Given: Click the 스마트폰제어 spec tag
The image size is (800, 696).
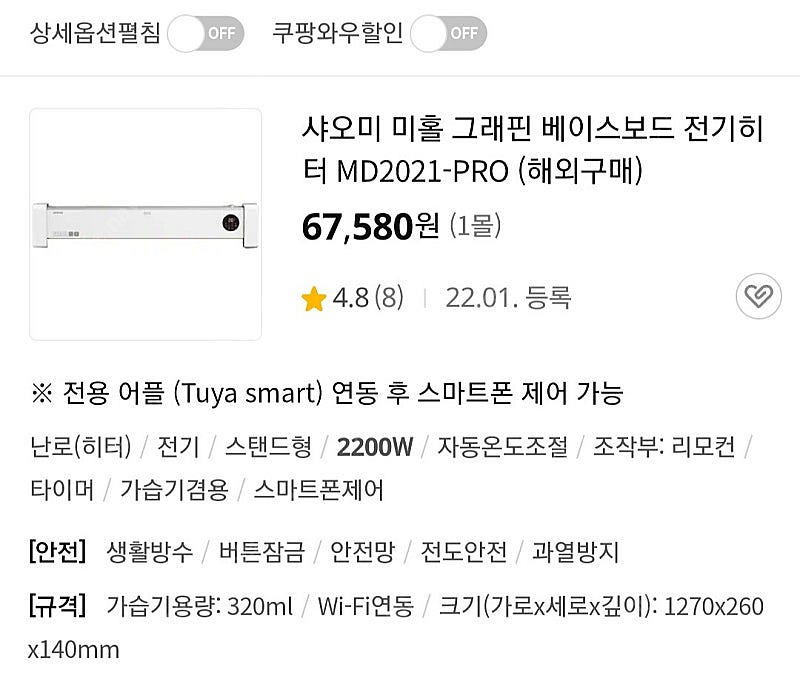Looking at the screenshot, I should (318, 490).
